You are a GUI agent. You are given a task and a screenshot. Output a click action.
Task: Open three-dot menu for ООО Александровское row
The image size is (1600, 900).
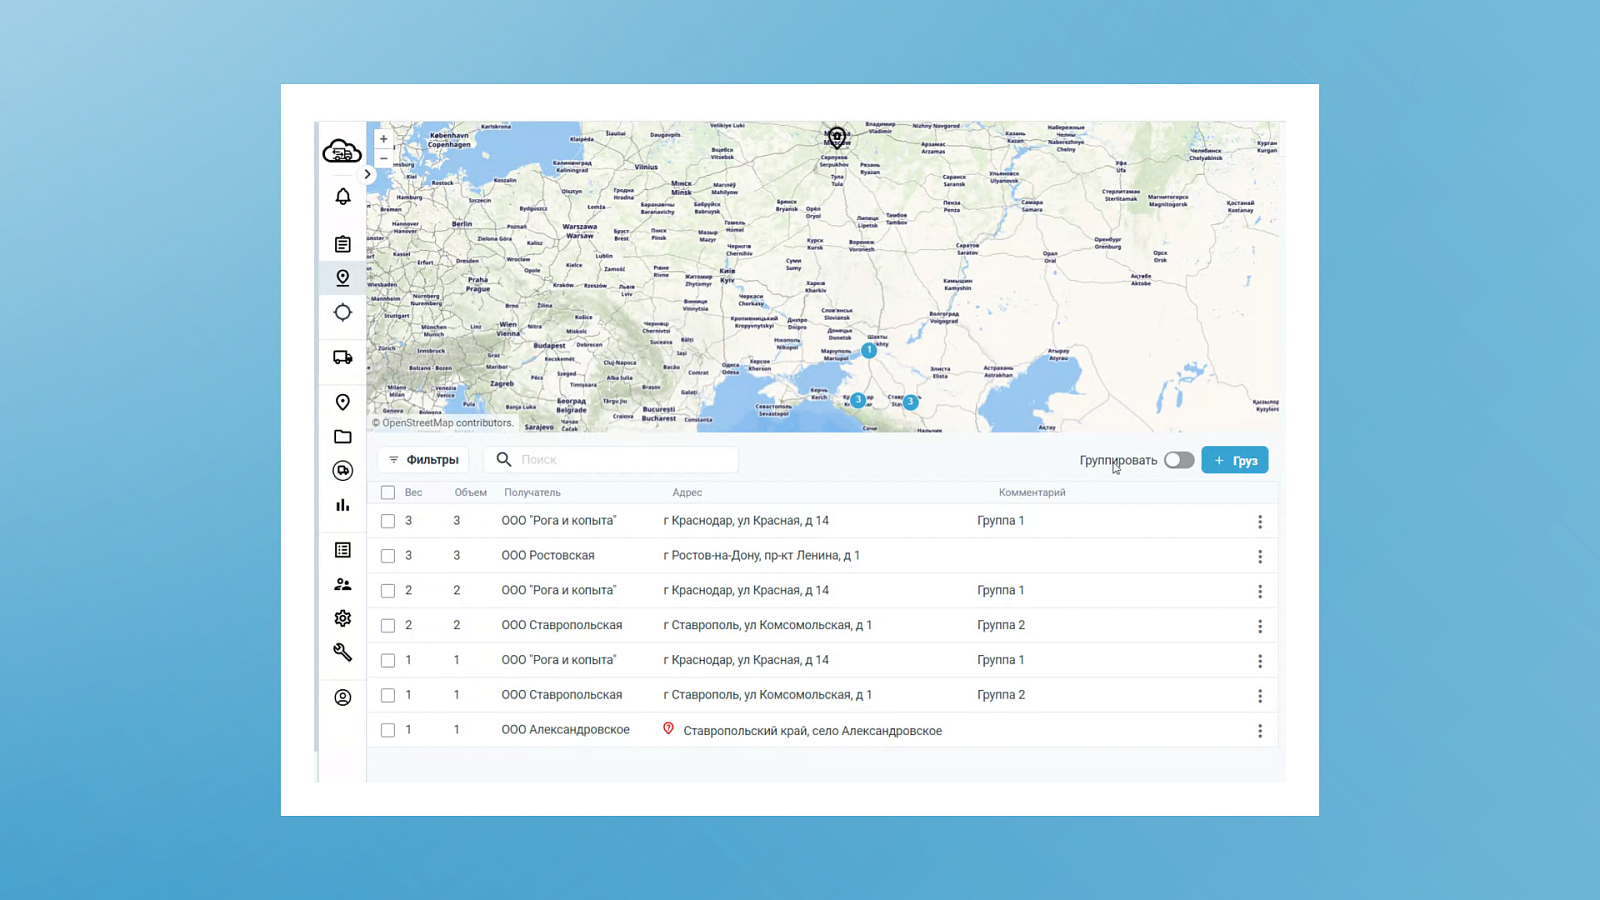click(x=1260, y=731)
